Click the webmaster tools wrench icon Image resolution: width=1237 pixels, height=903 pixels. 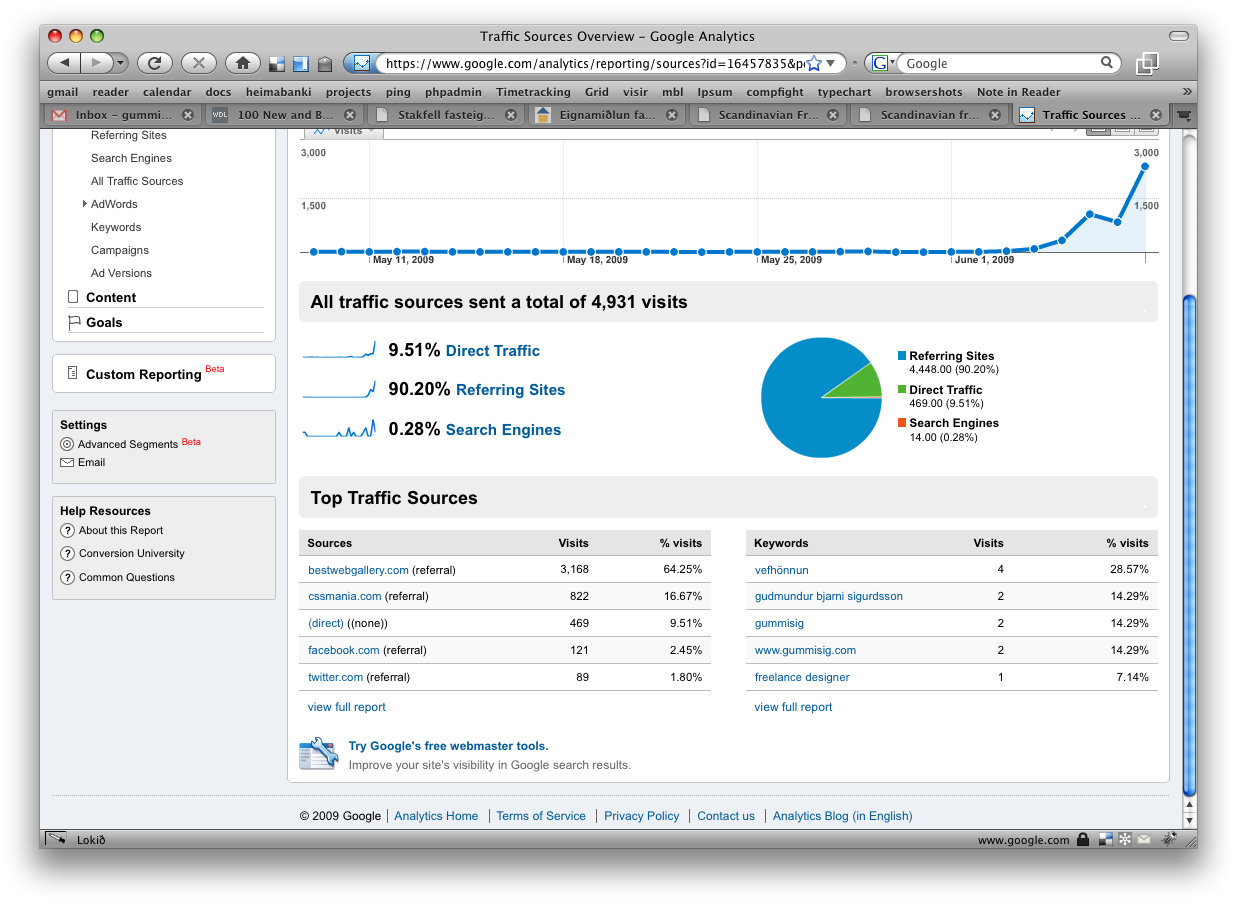319,754
